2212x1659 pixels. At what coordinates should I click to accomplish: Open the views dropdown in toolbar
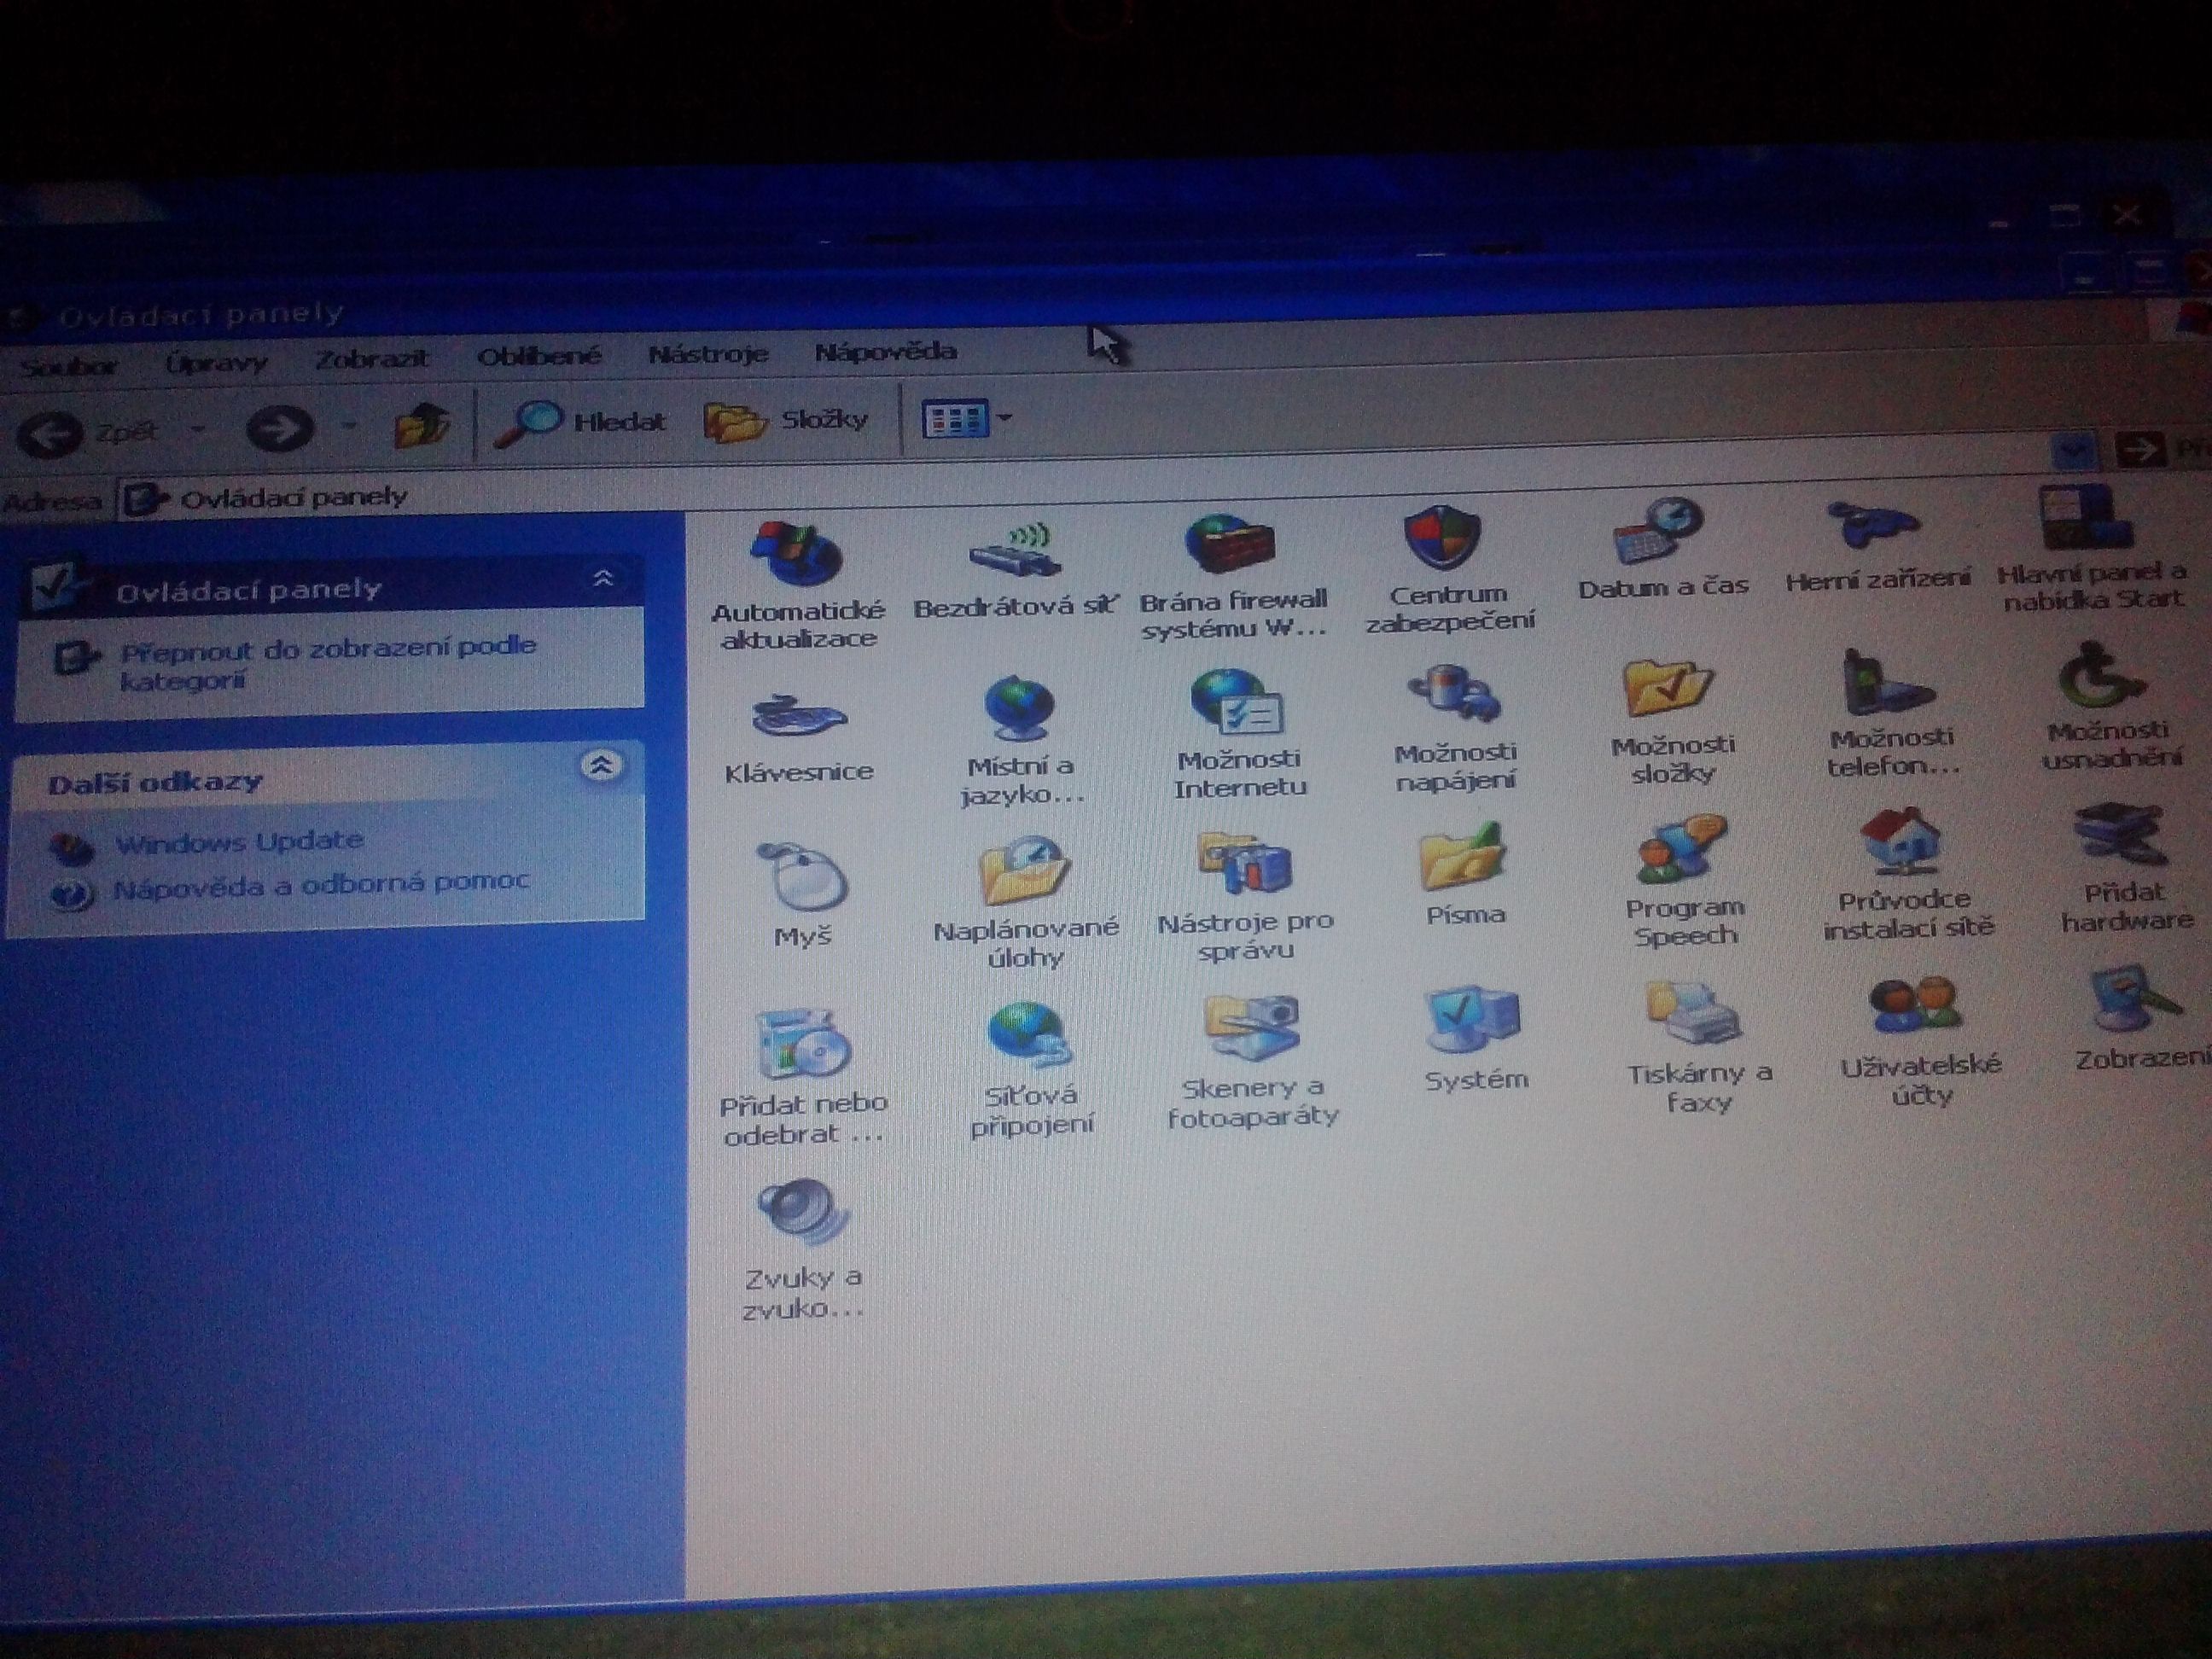[x=1004, y=418]
